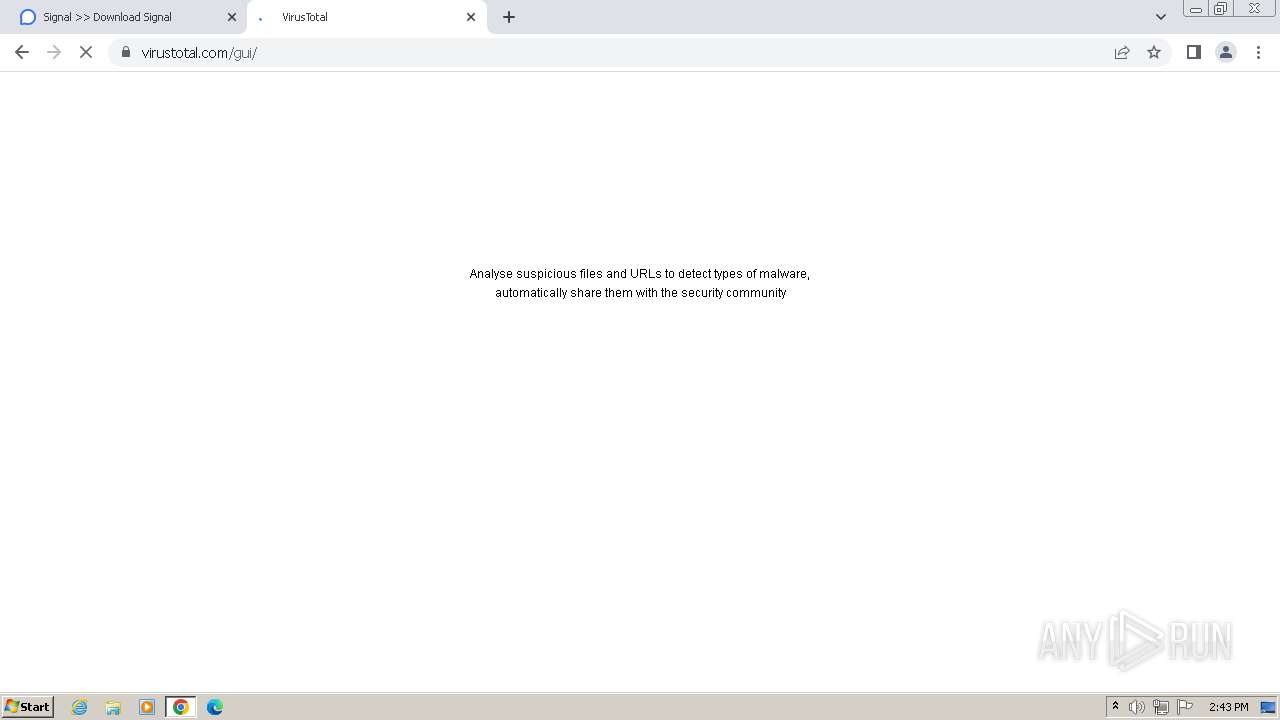This screenshot has width=1280, height=720.
Task: Minimize the Chrome window
Action: (1196, 9)
